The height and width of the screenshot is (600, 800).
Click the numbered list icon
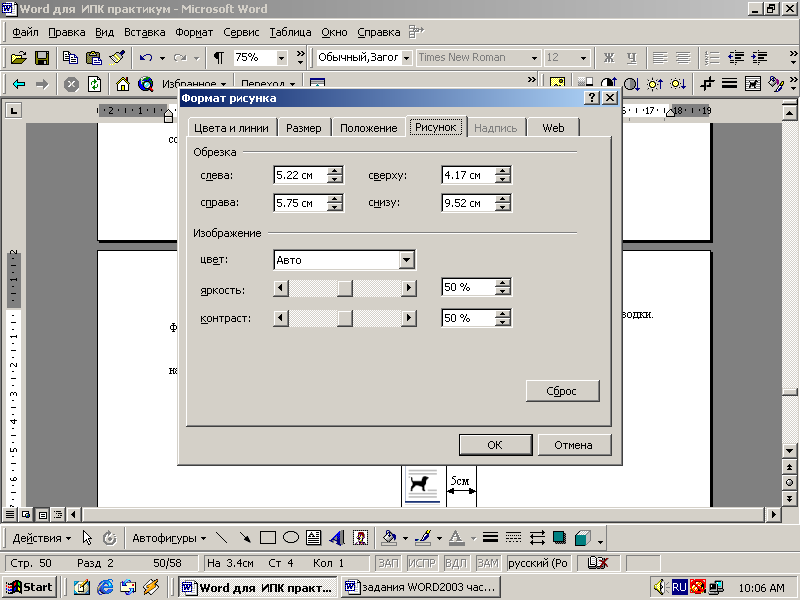[712, 58]
